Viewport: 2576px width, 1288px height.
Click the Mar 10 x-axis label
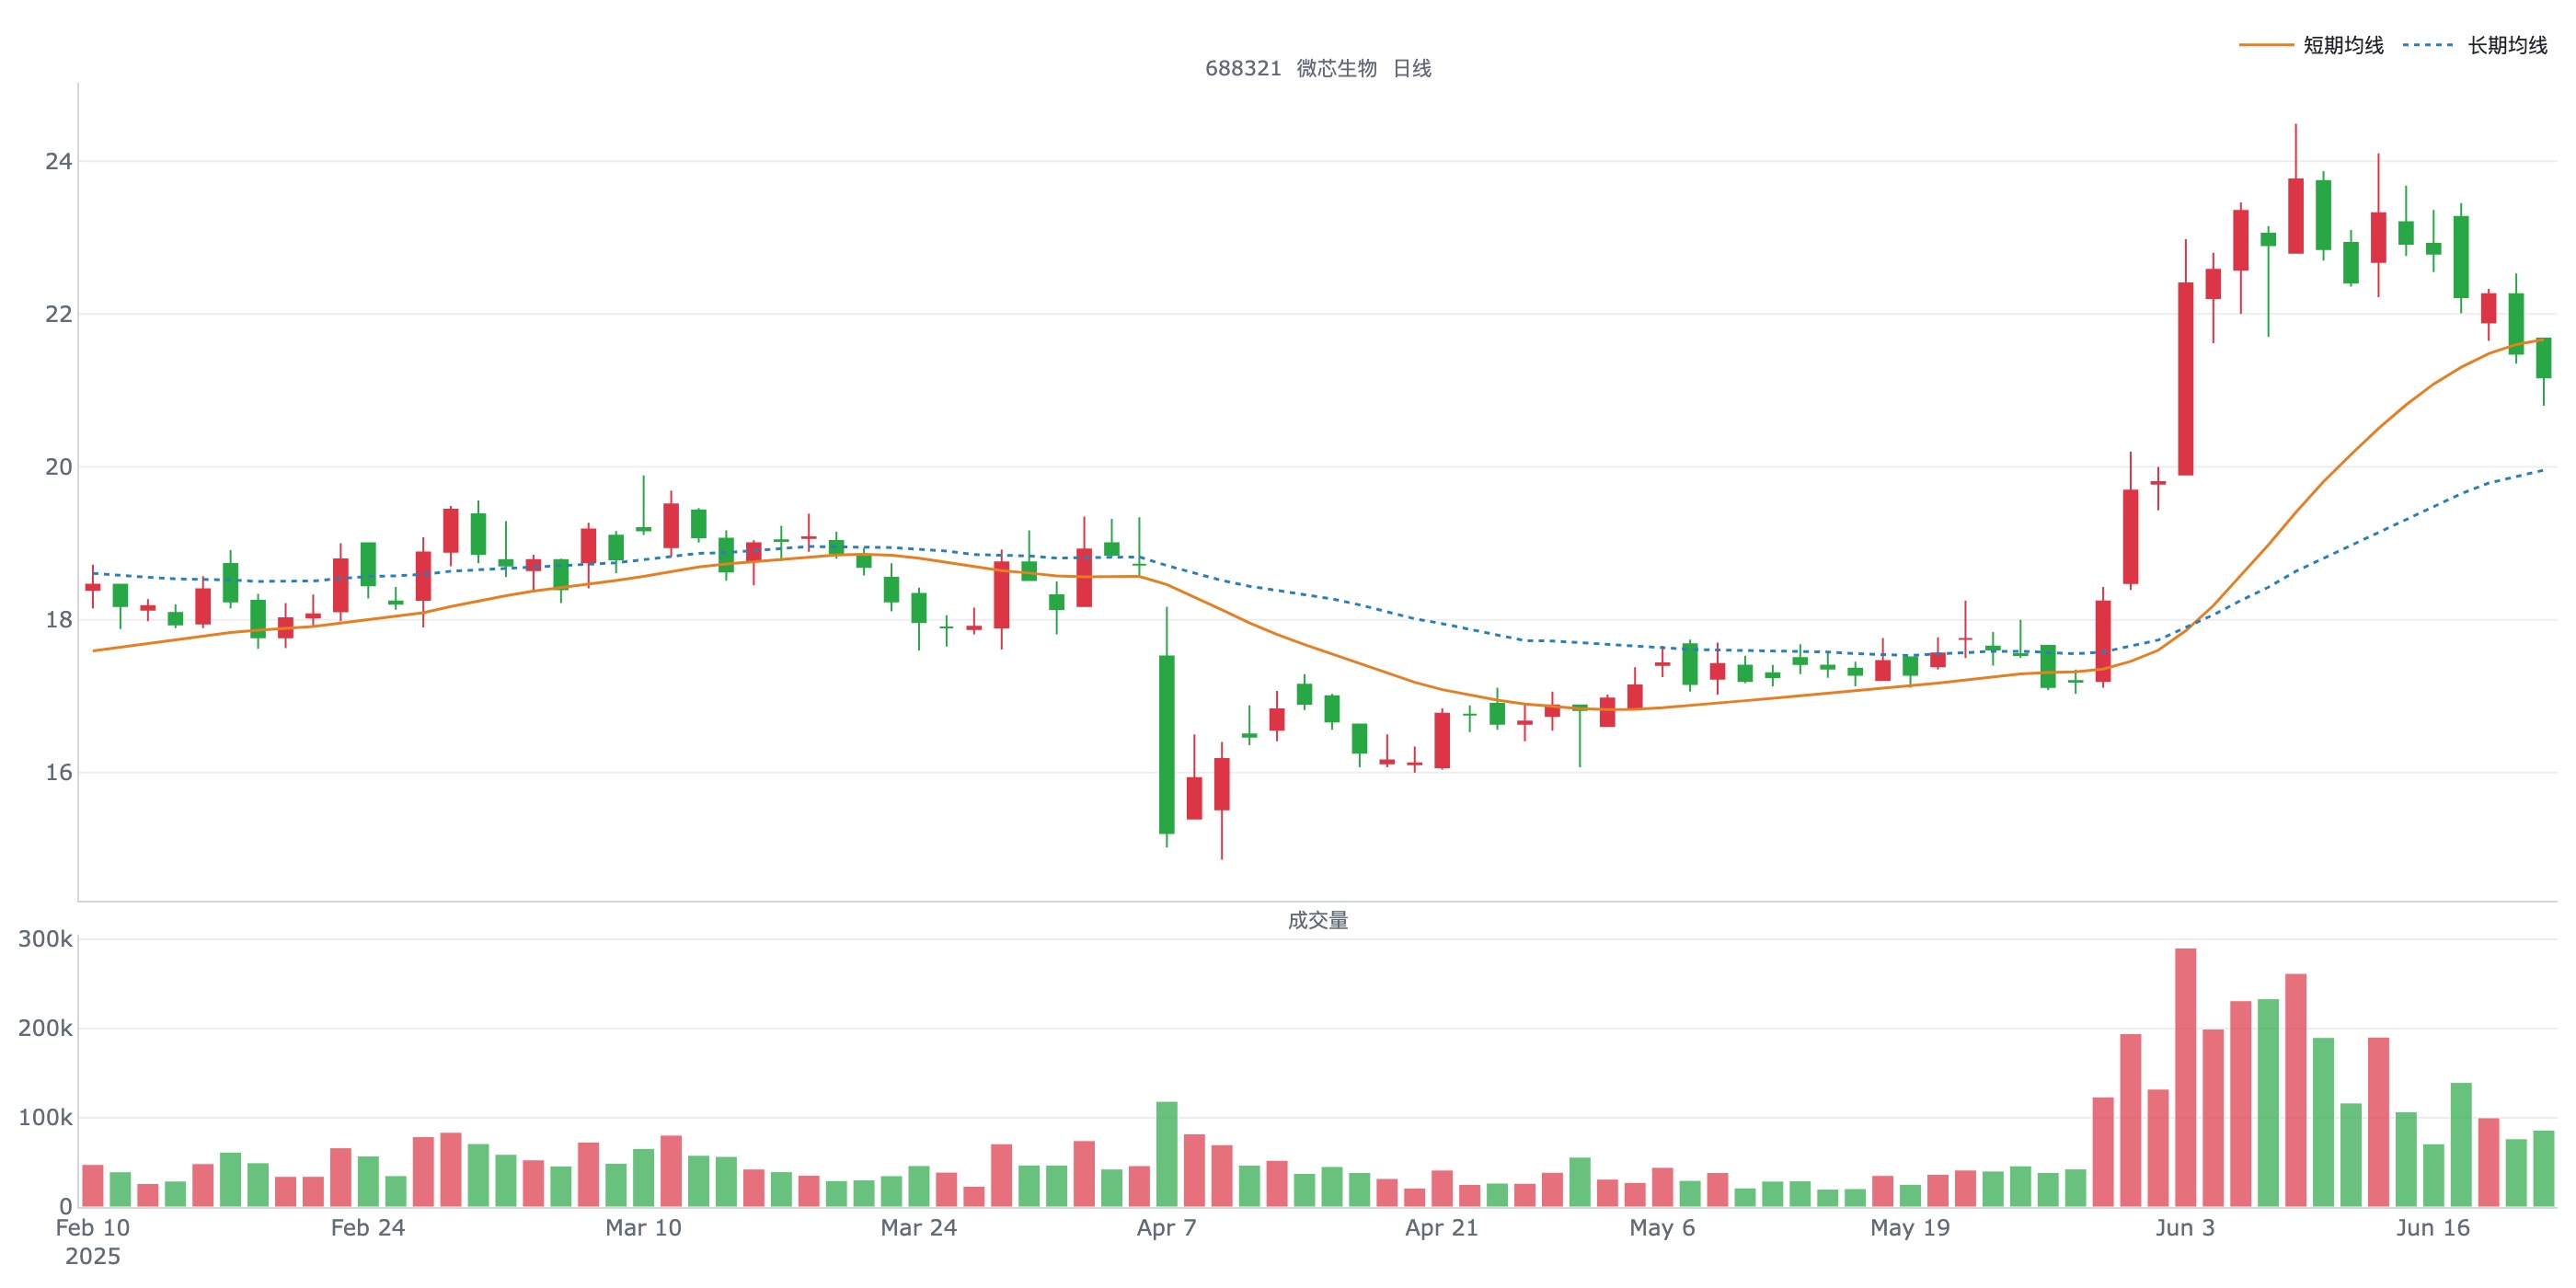point(643,1227)
